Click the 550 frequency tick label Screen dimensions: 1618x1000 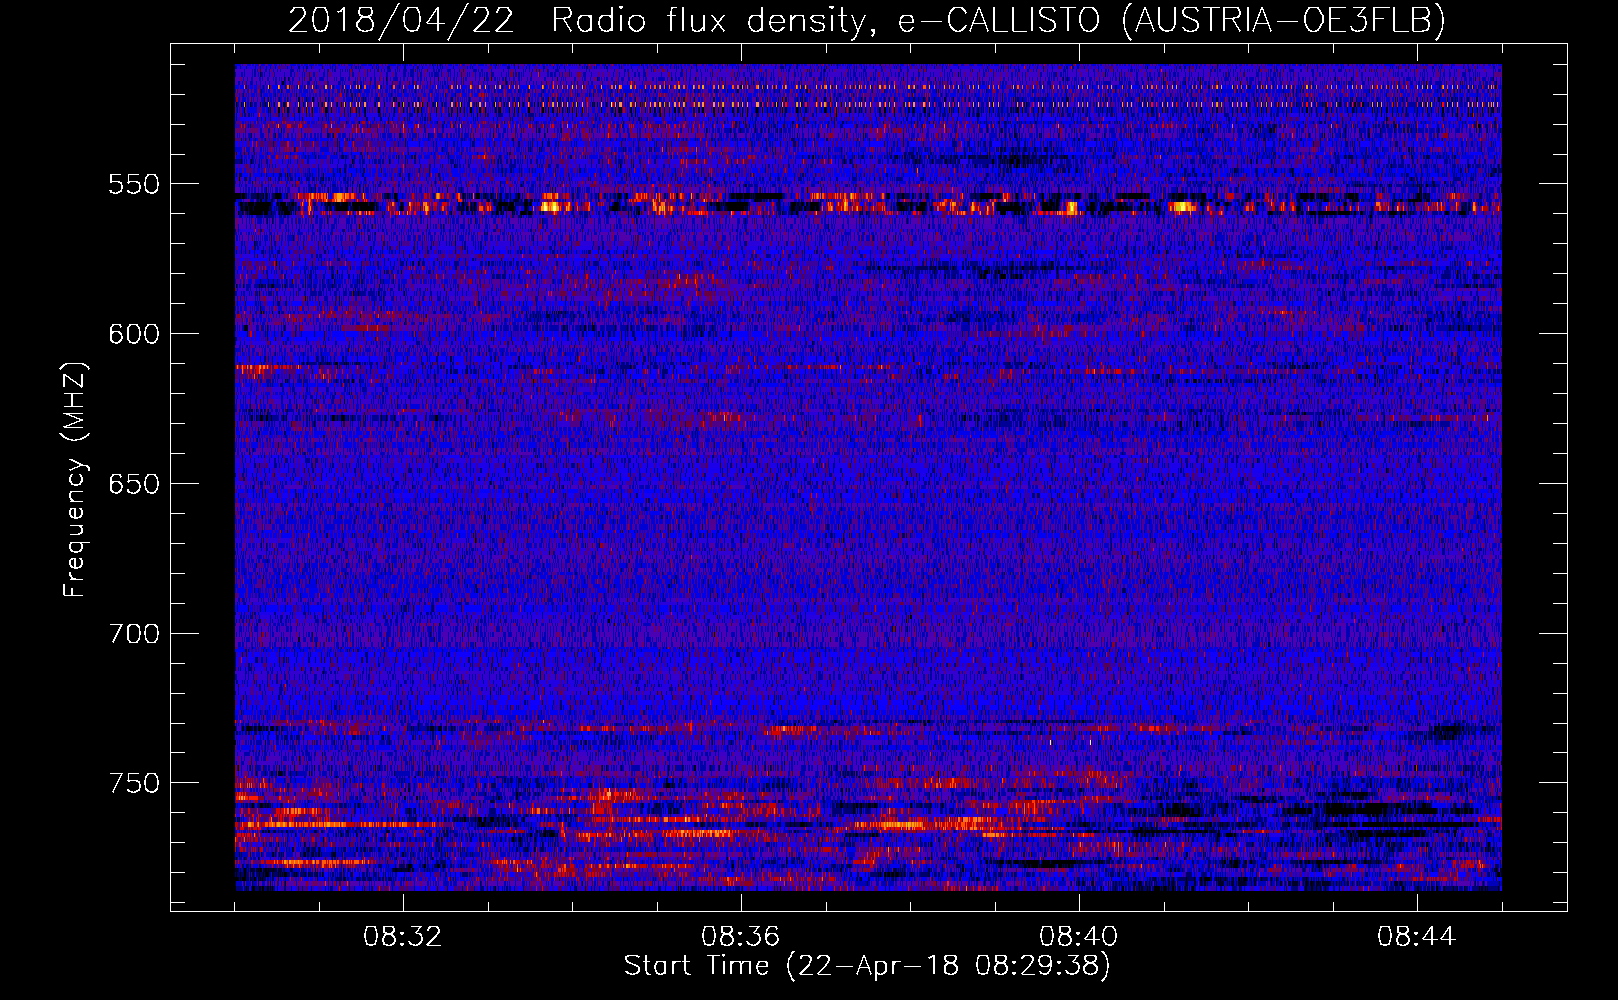click(x=133, y=184)
